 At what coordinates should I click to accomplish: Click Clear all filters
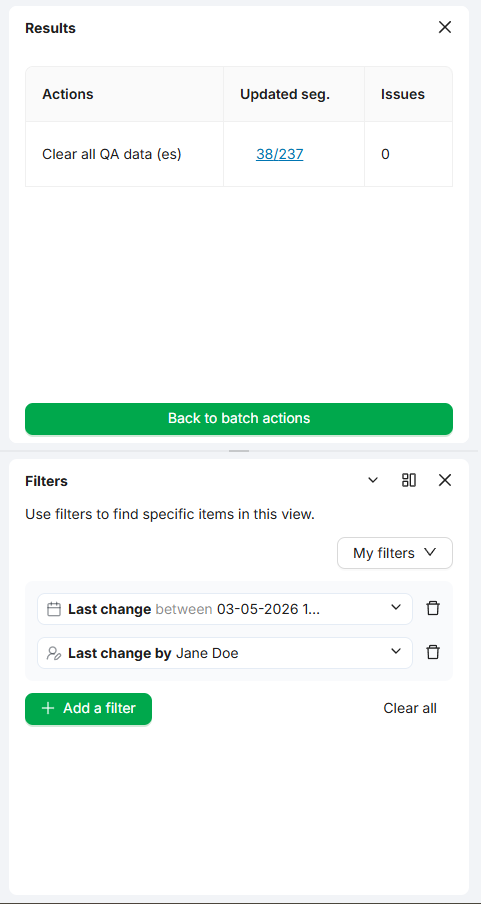click(410, 708)
